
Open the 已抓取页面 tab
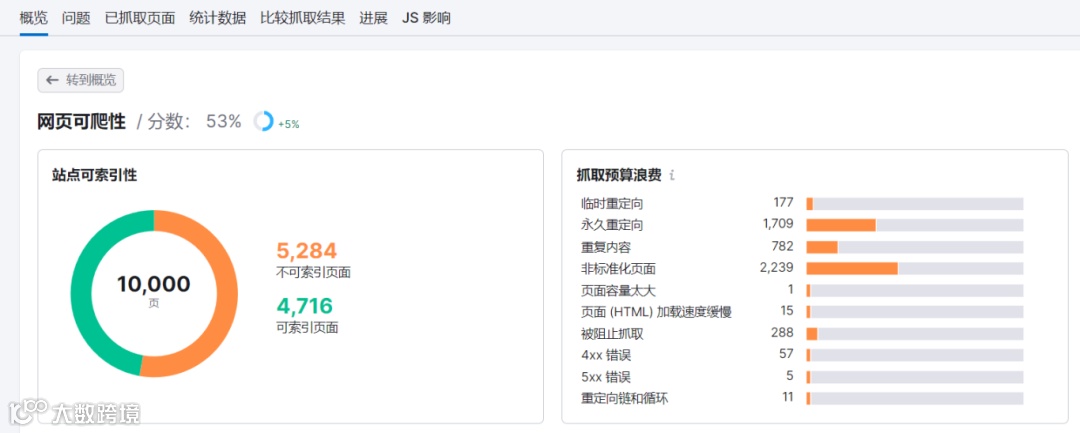(140, 18)
